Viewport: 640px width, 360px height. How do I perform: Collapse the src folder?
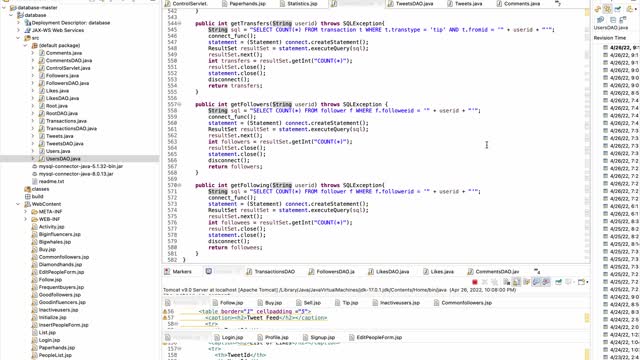tap(18, 38)
